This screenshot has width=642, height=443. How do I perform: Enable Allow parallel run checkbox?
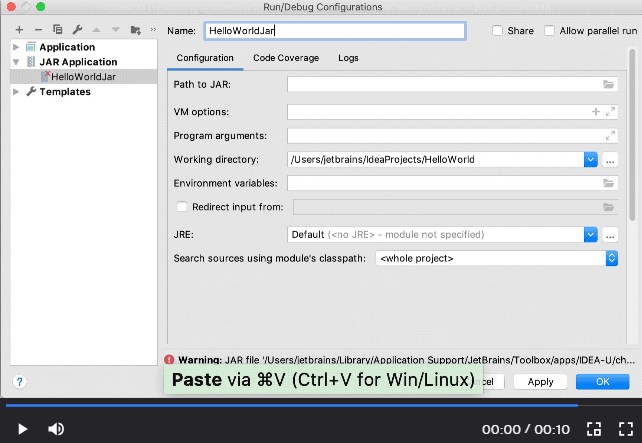pos(549,31)
